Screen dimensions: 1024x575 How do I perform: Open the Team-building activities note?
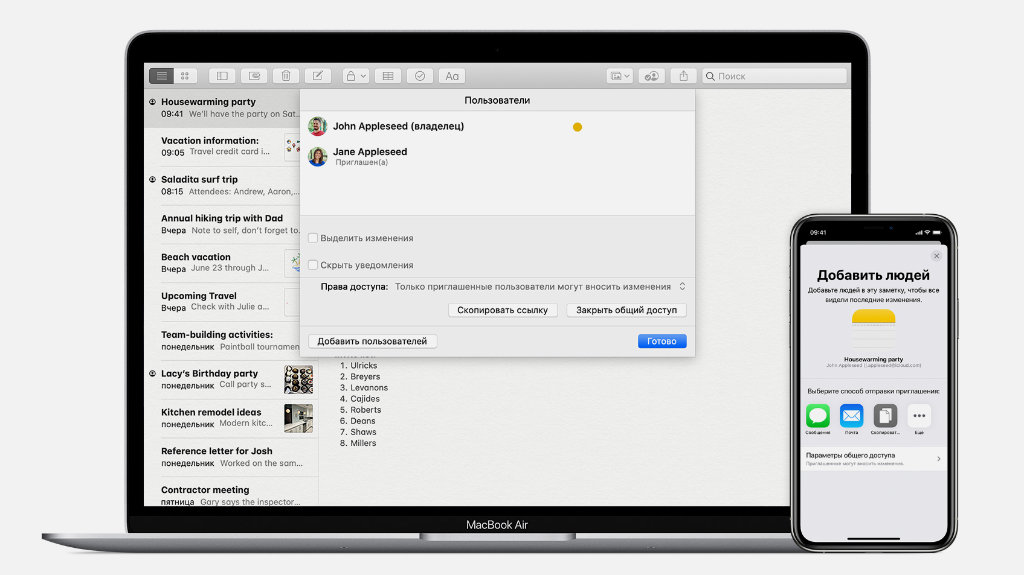click(x=223, y=340)
